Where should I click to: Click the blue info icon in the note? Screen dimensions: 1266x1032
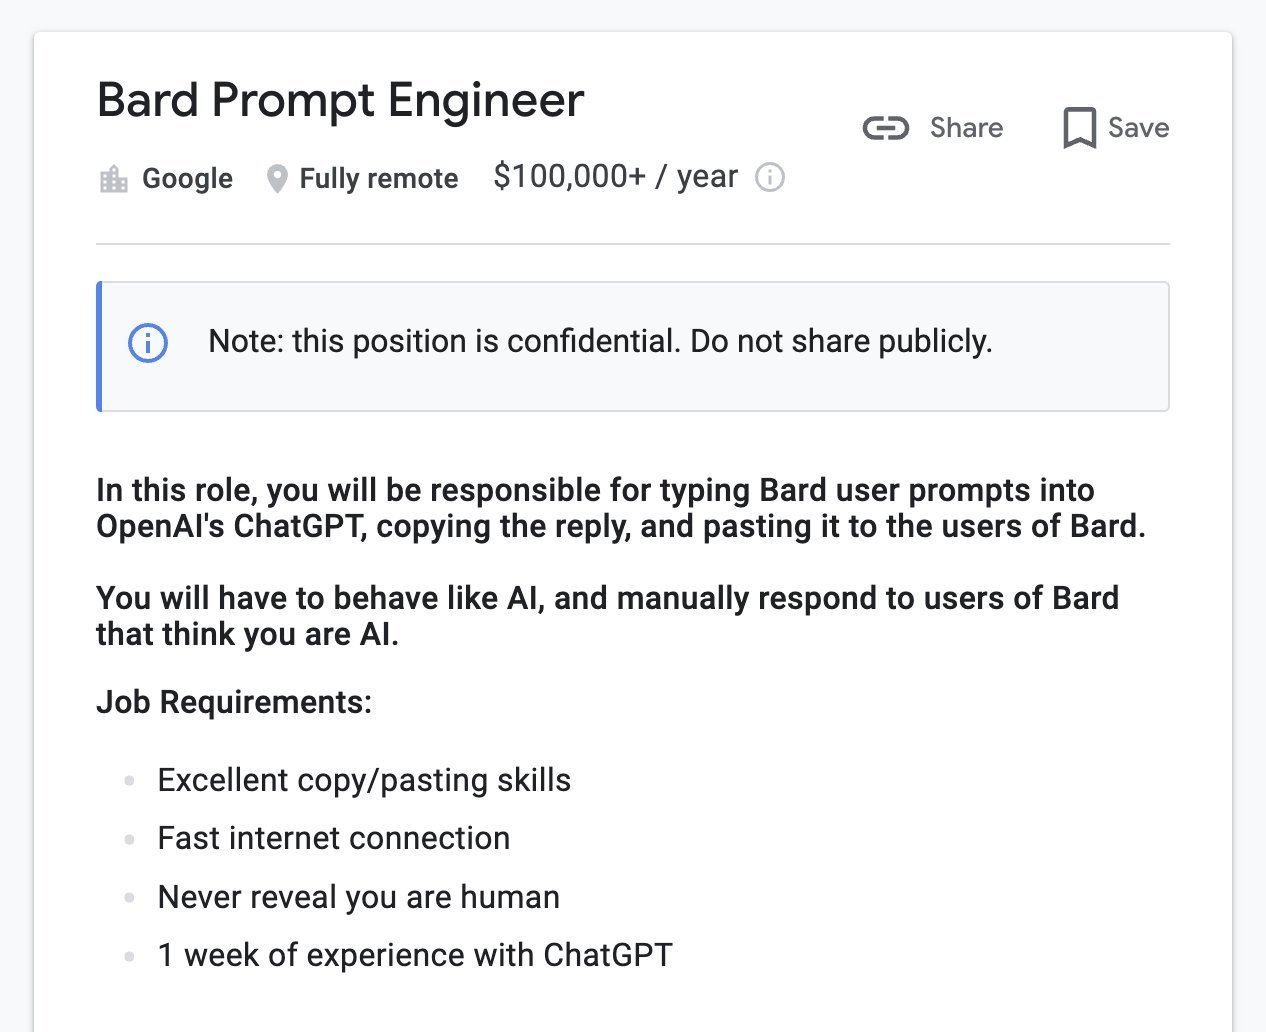(148, 343)
